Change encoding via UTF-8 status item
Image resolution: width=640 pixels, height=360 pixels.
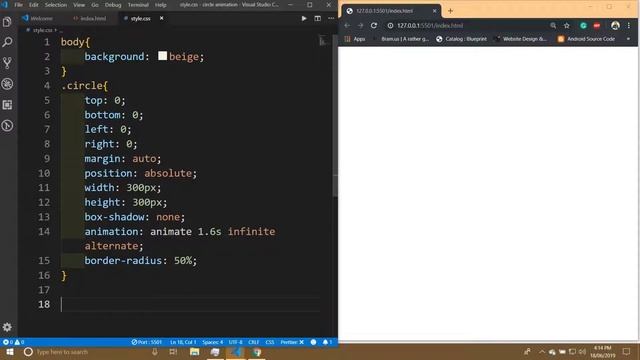click(236, 342)
